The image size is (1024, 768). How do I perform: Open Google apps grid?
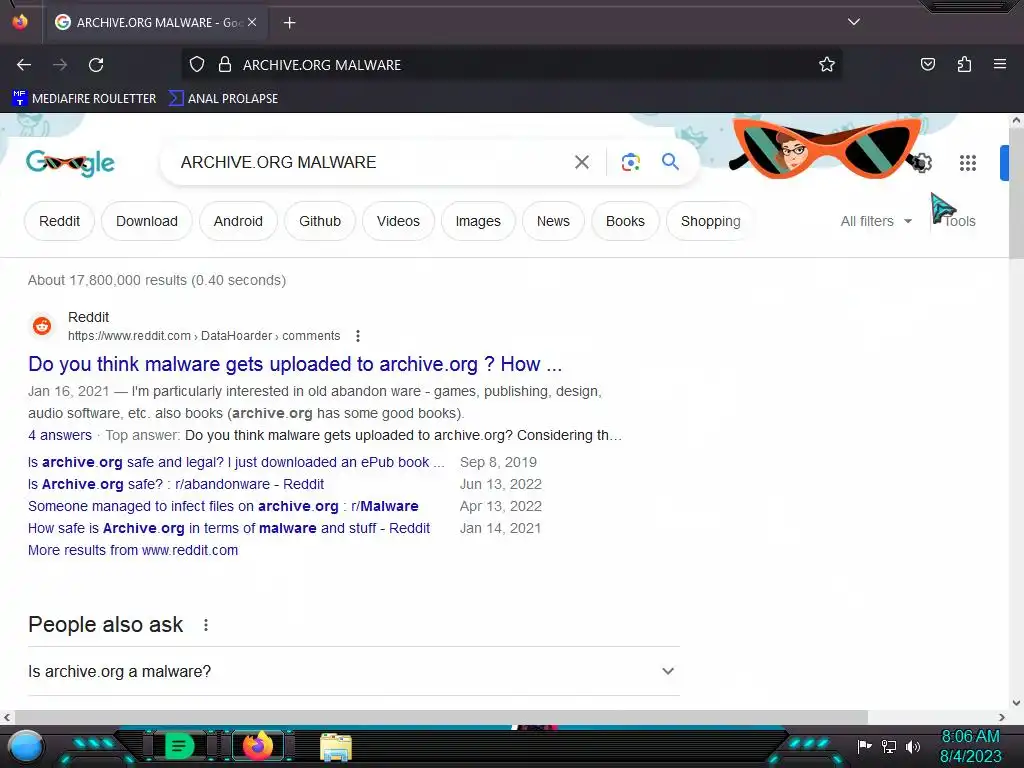point(968,163)
